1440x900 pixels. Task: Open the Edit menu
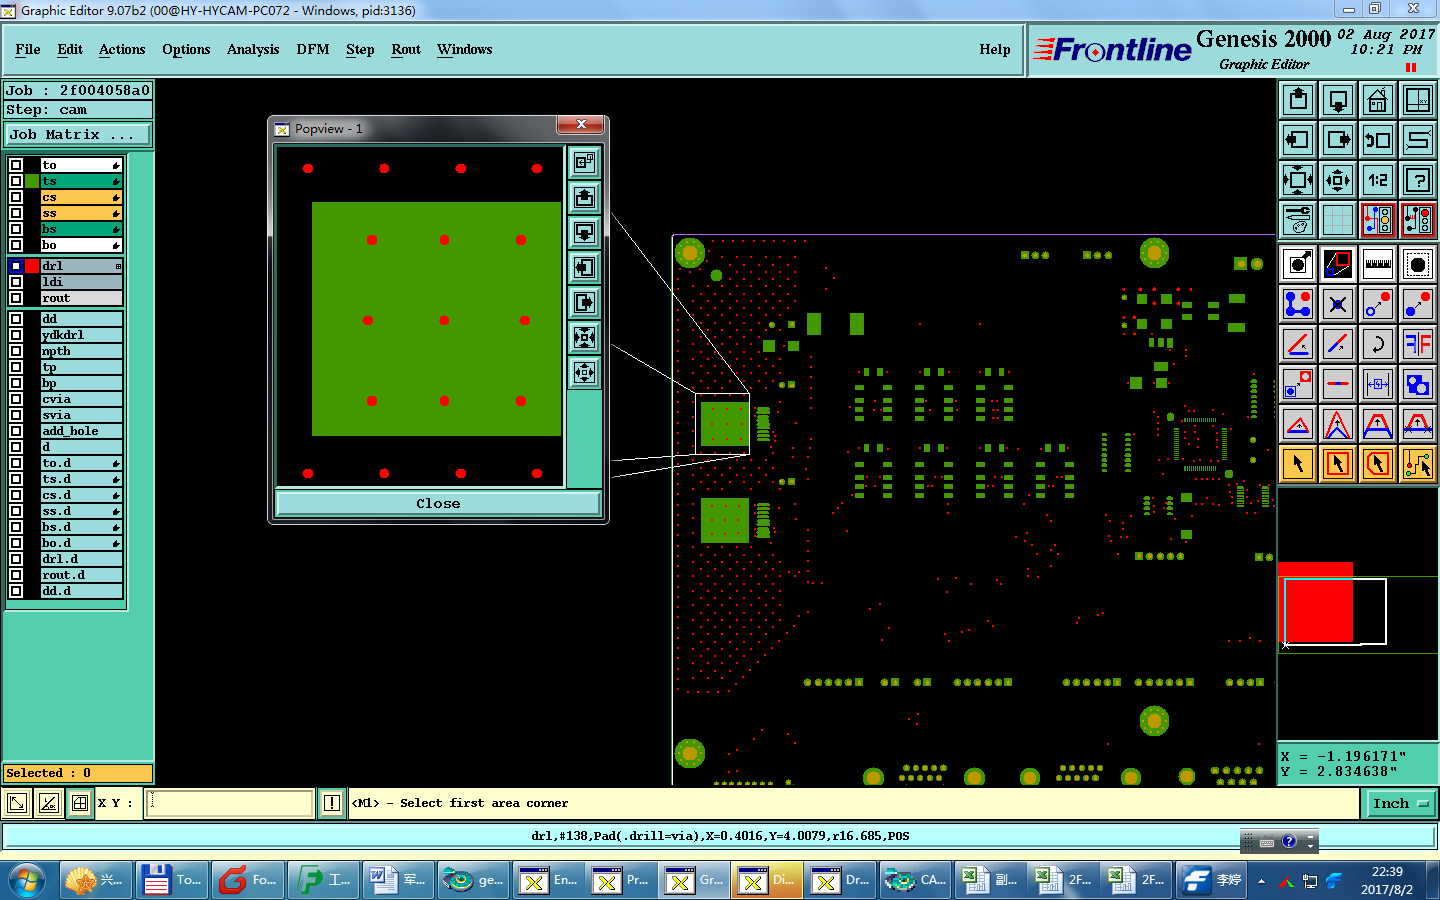pyautogui.click(x=70, y=49)
